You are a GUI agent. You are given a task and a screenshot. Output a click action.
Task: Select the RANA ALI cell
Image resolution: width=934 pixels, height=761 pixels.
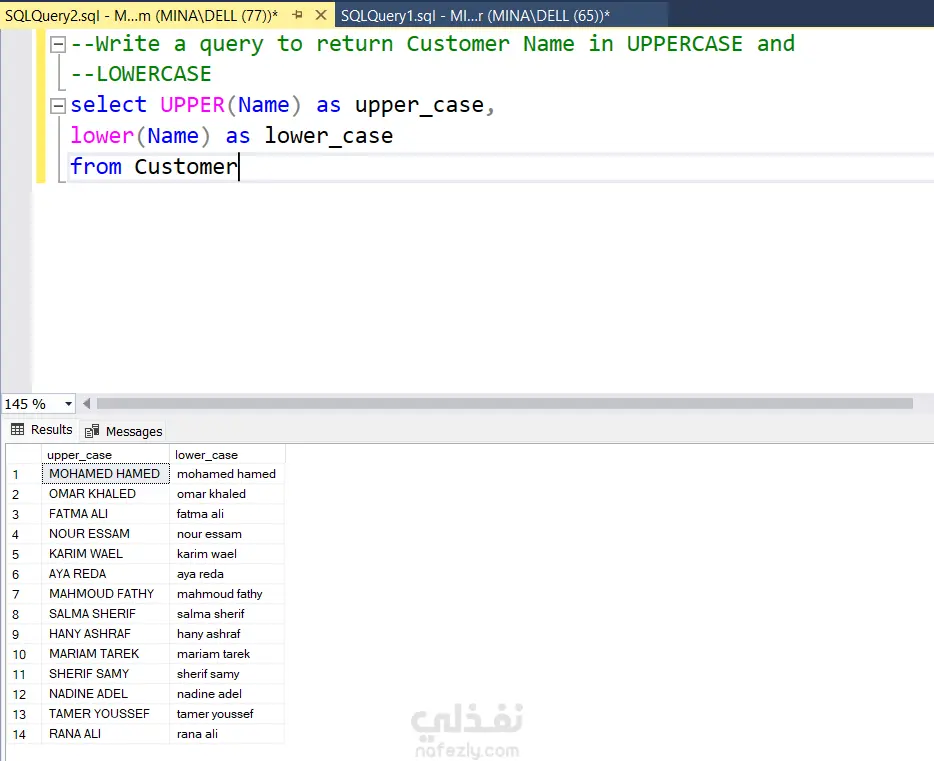[105, 734]
